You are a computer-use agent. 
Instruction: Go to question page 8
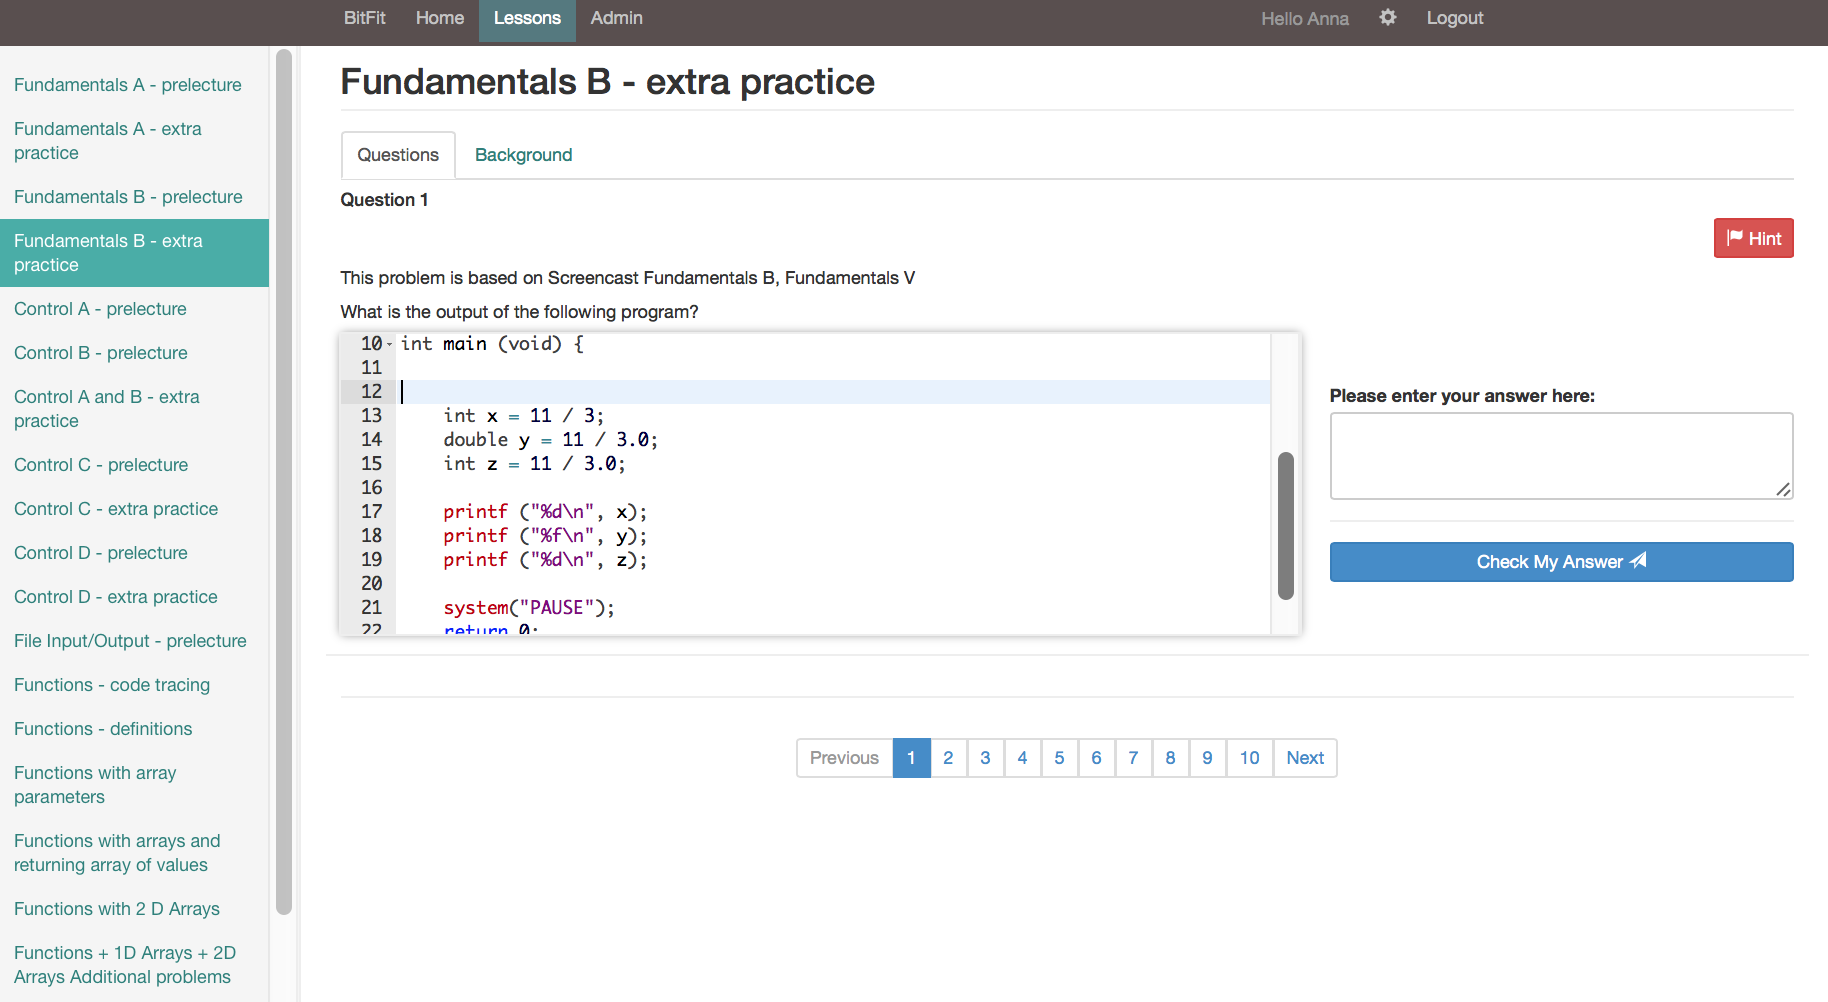(x=1170, y=758)
